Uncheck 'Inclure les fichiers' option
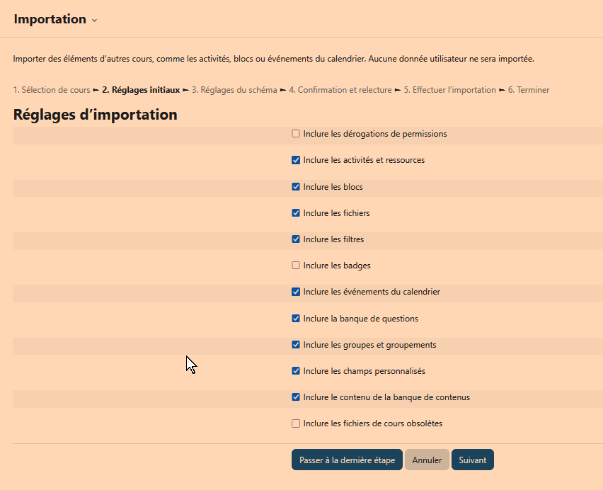The width and height of the screenshot is (603, 490). point(296,213)
